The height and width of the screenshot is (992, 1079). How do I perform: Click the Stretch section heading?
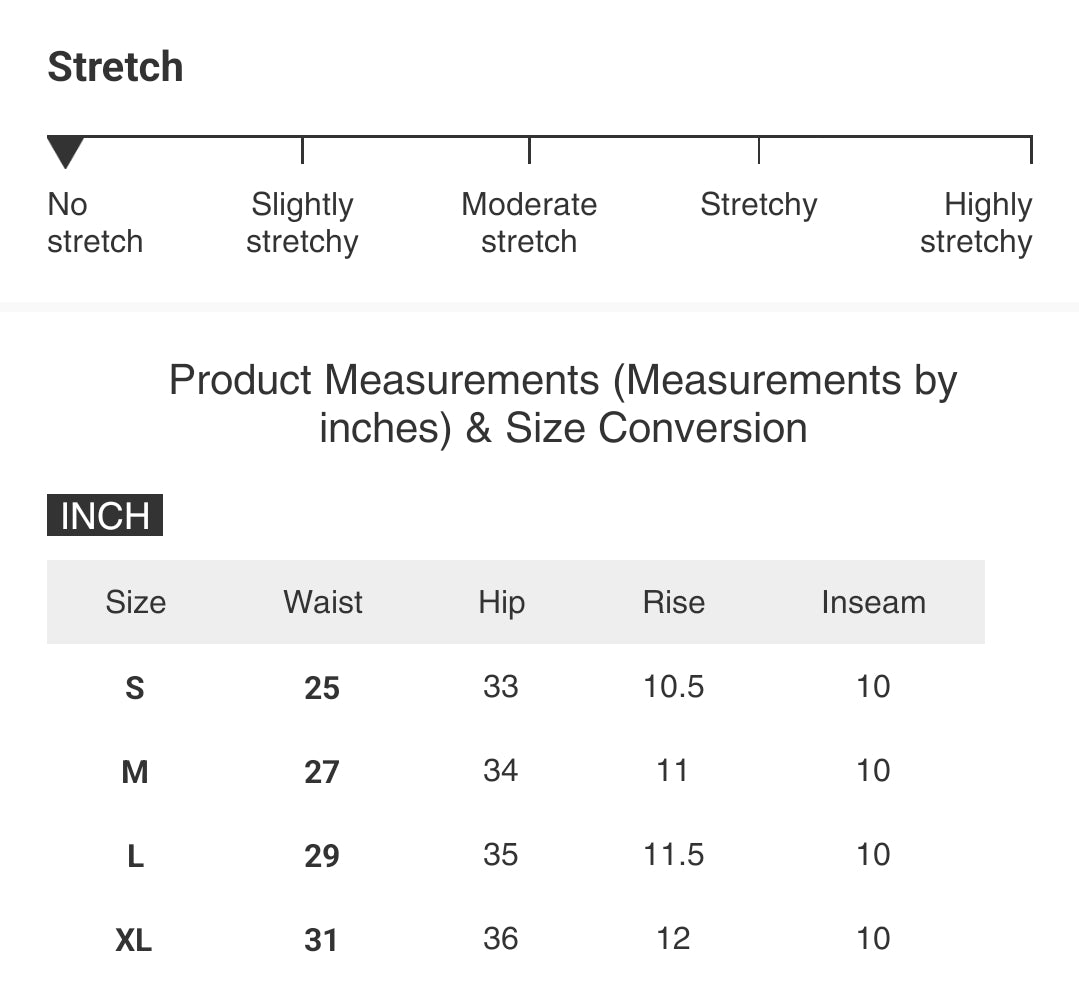click(115, 67)
